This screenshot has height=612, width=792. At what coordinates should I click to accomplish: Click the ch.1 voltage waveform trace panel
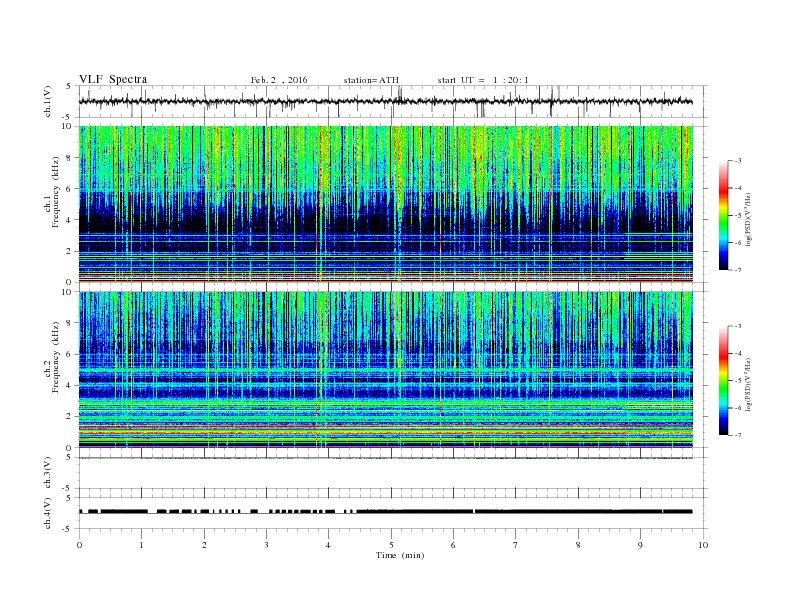(x=393, y=101)
